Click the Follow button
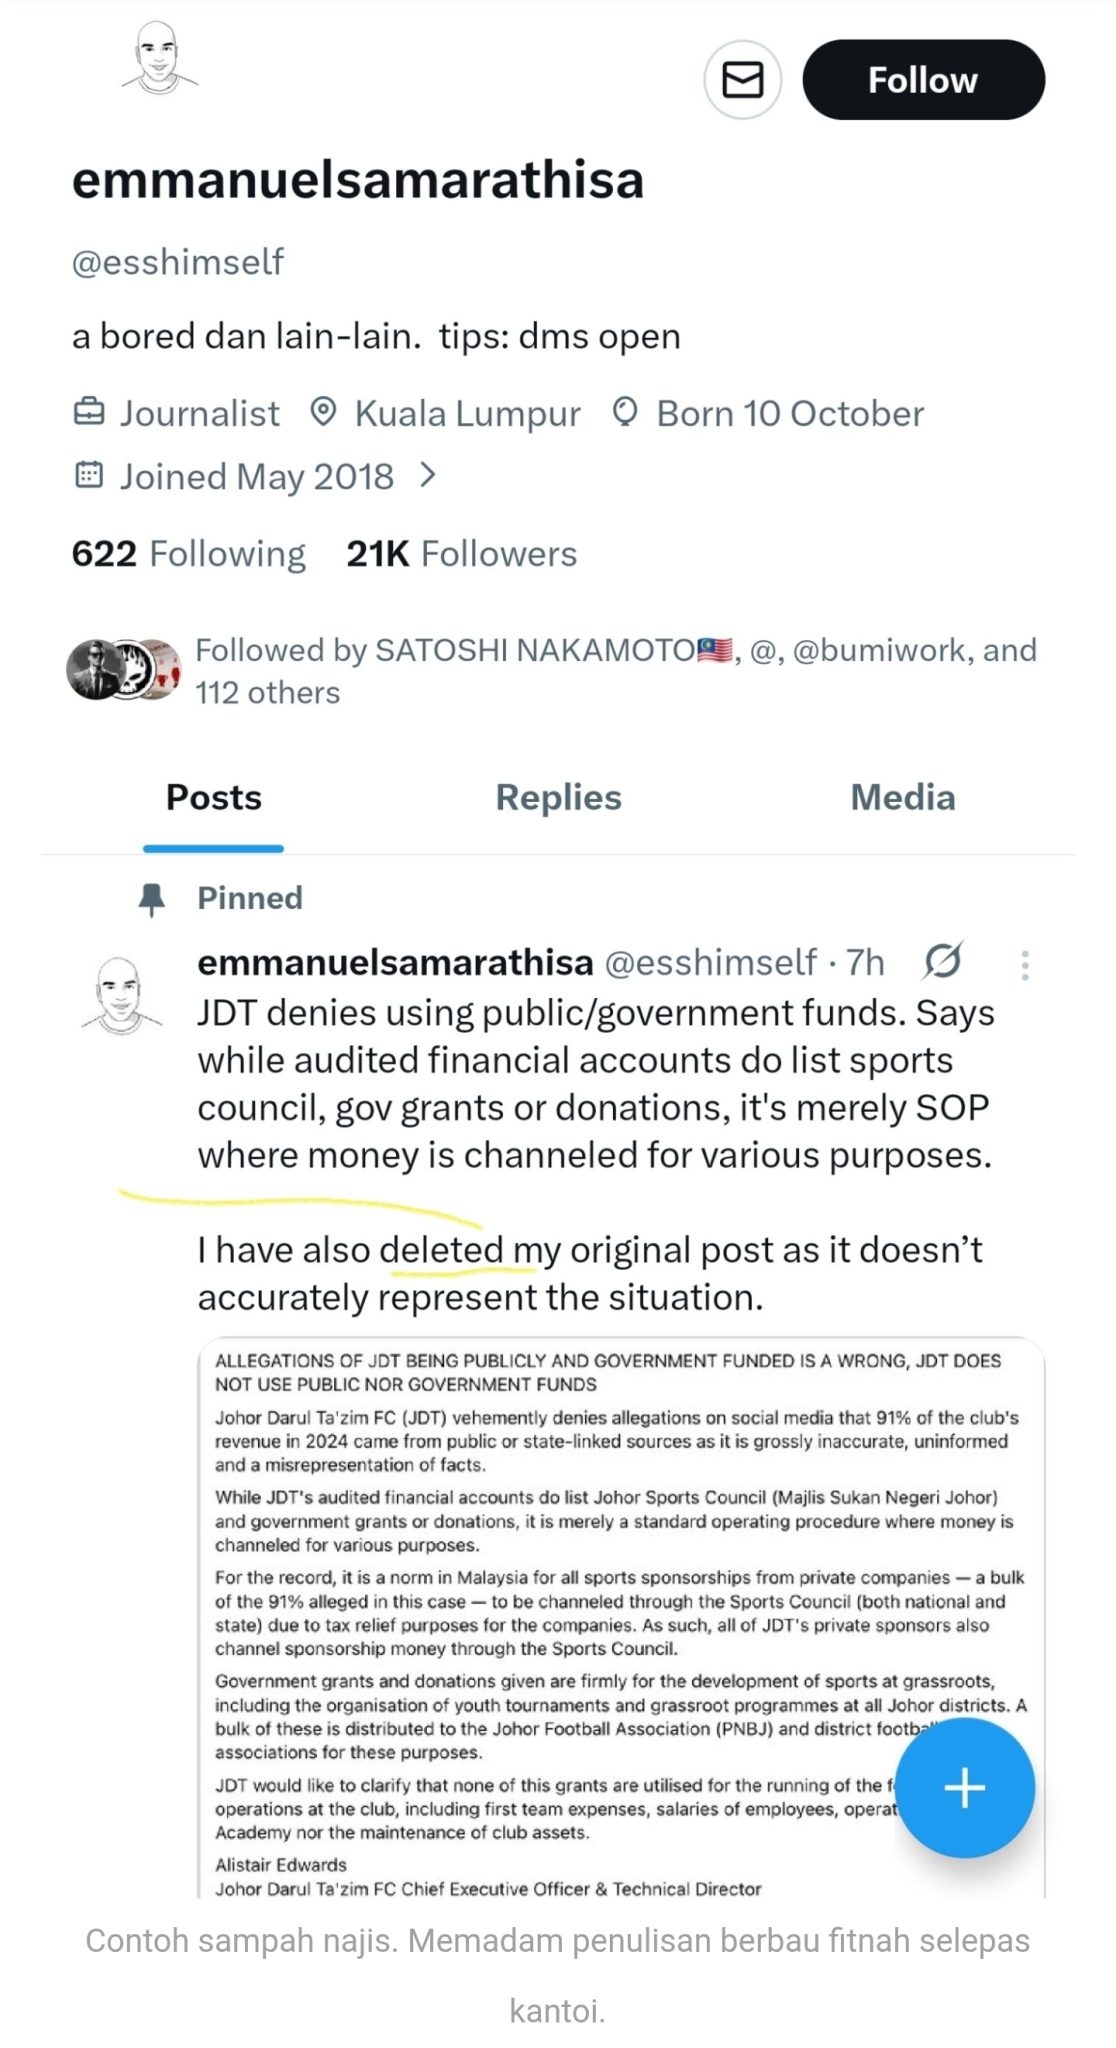Viewport: 1116px width, 2048px height. pos(923,80)
